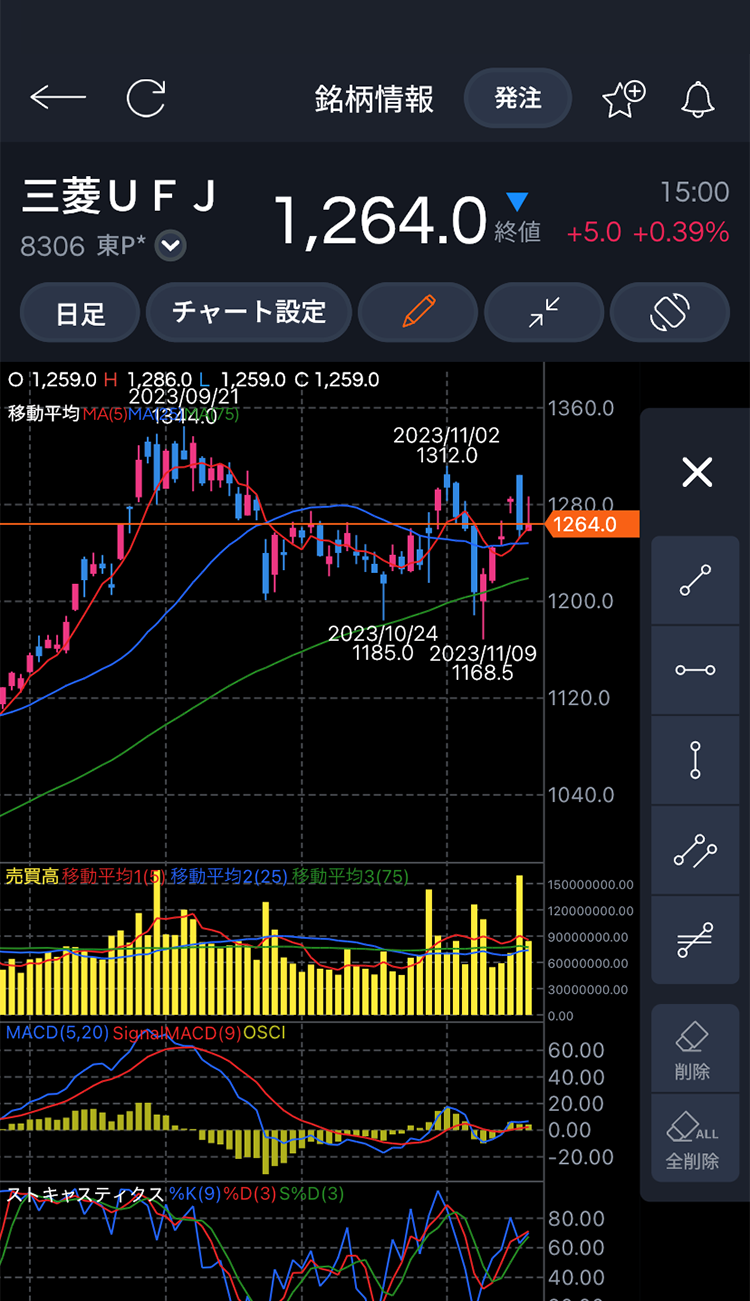Tap the blue down triangle beside the price
The image size is (750, 1301).
point(517,202)
